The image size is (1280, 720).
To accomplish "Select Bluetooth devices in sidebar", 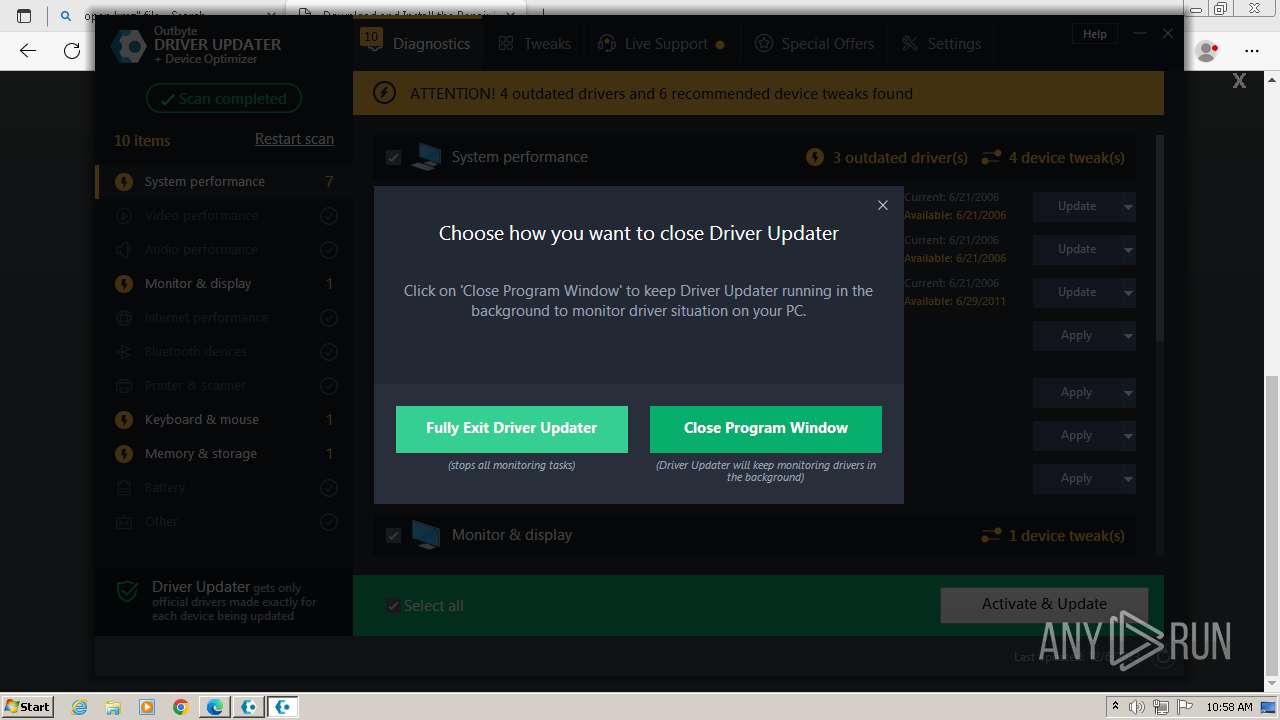I will (224, 352).
